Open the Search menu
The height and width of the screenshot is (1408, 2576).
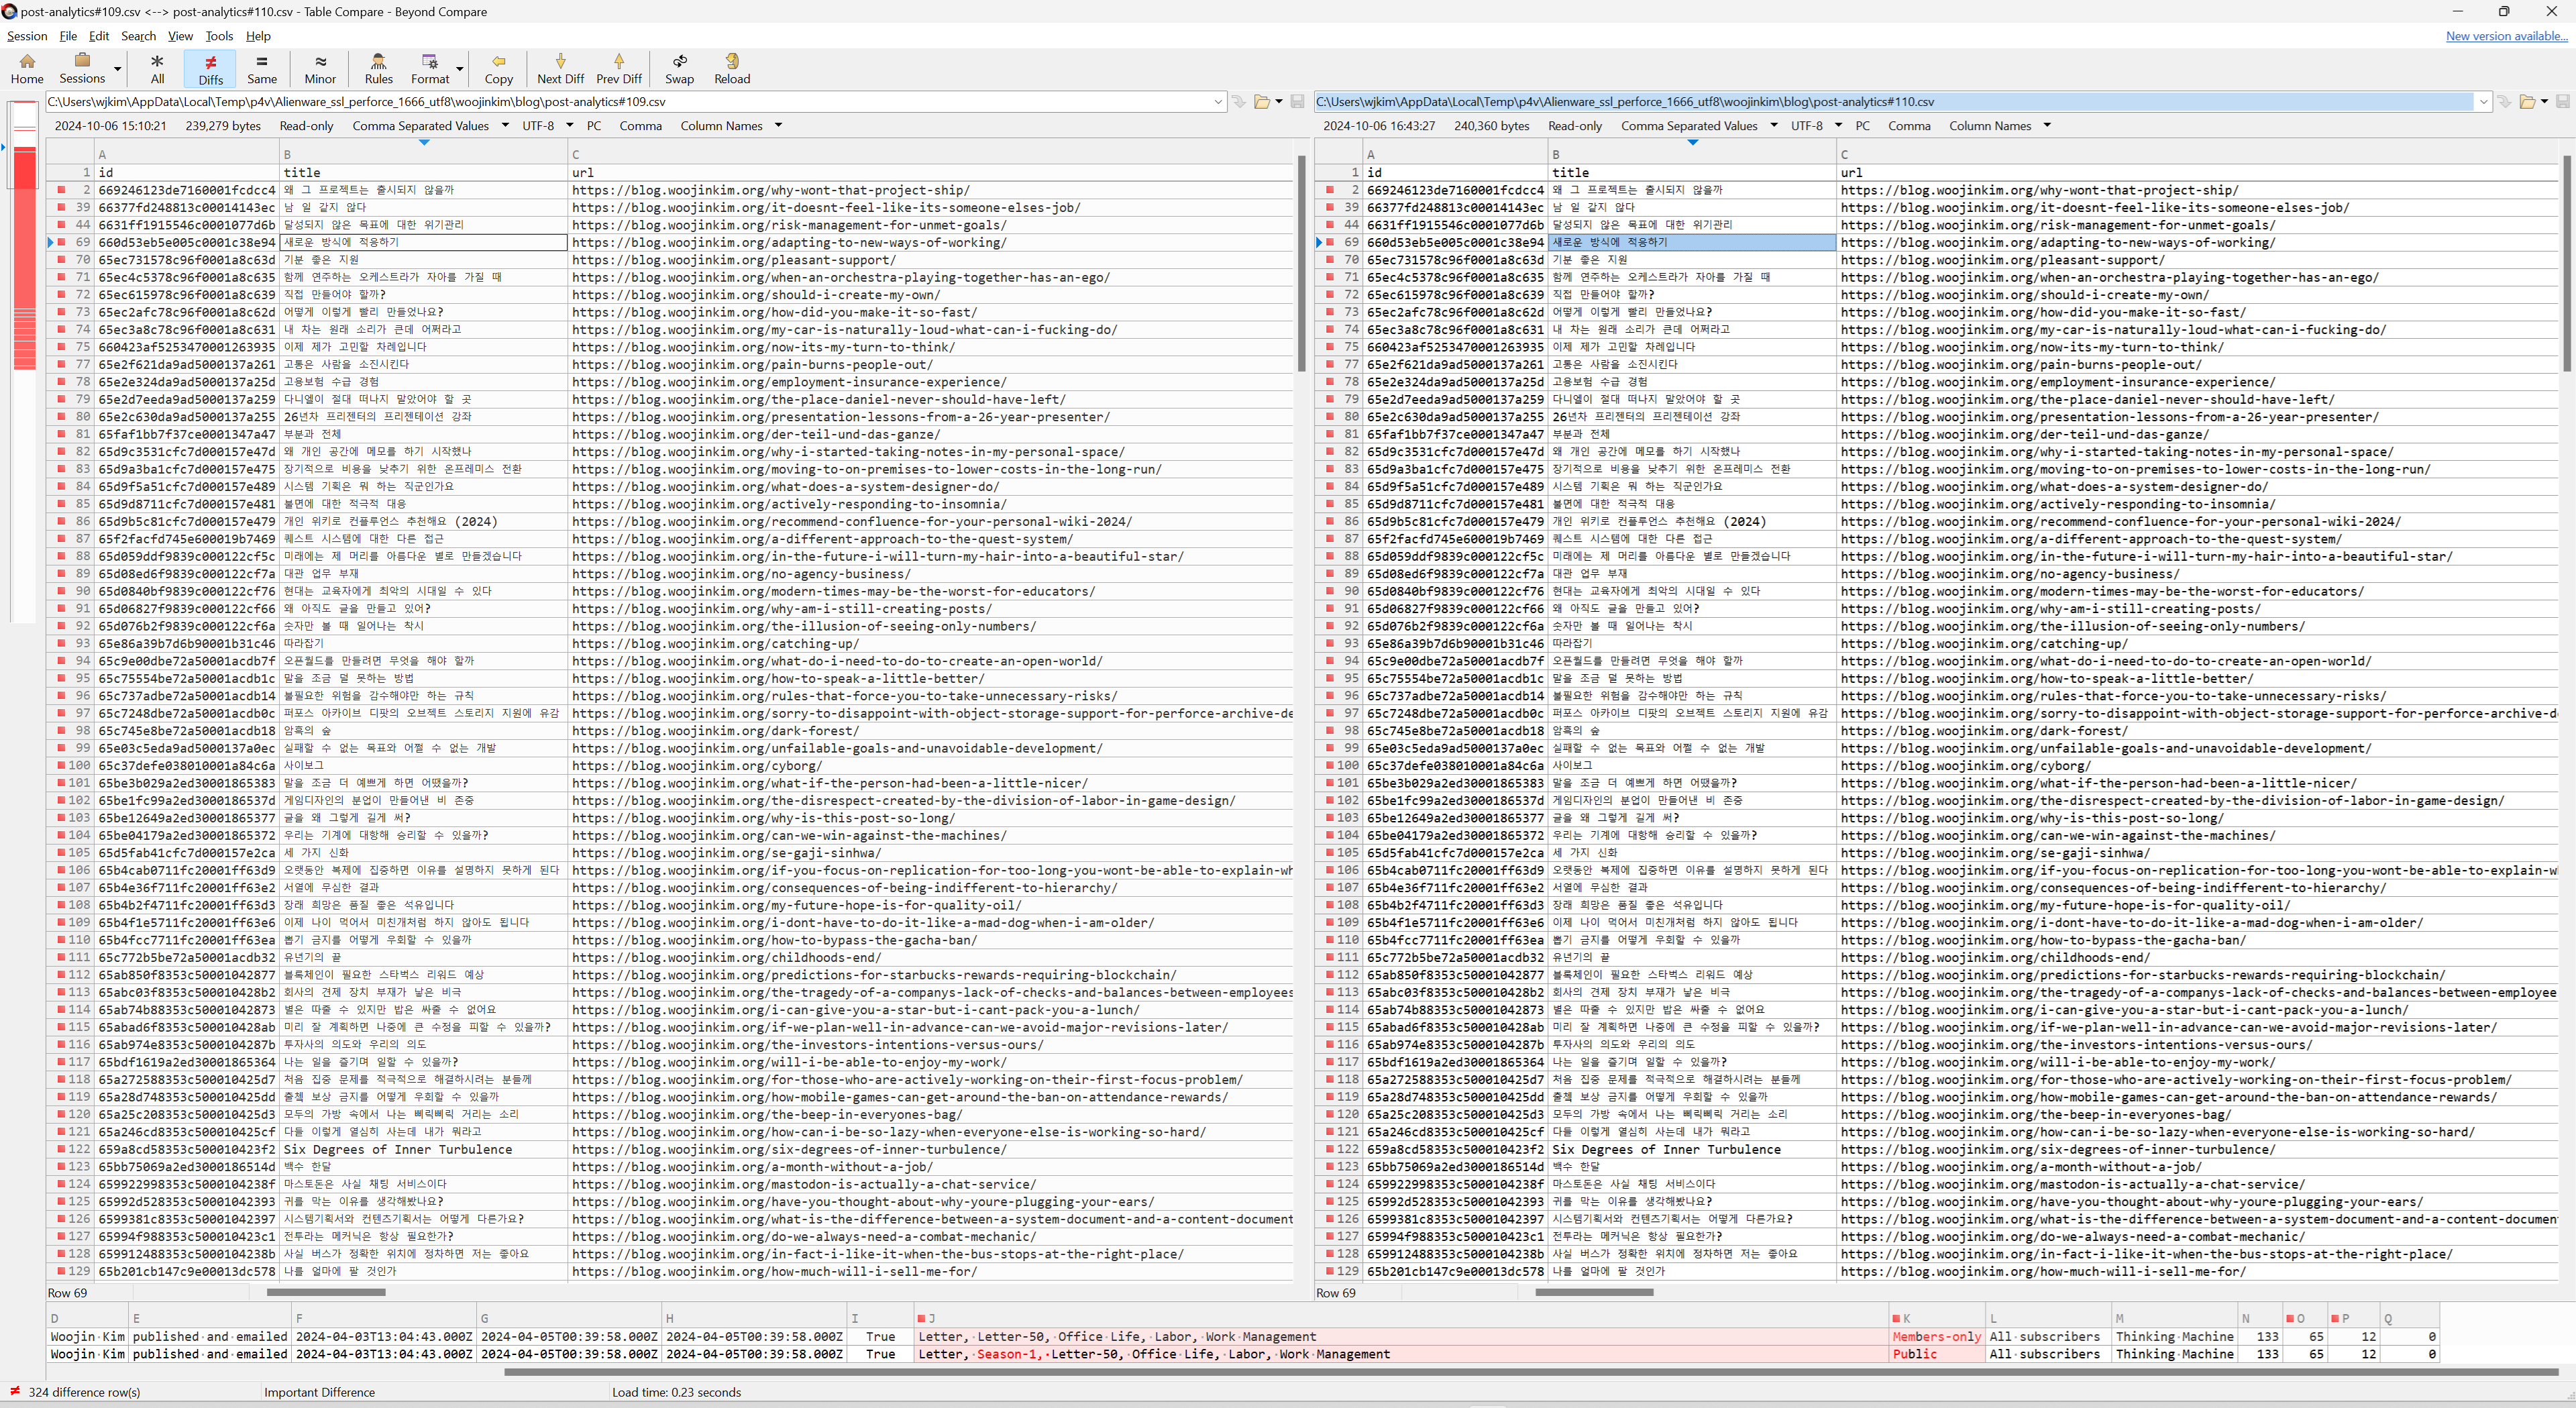tap(138, 36)
